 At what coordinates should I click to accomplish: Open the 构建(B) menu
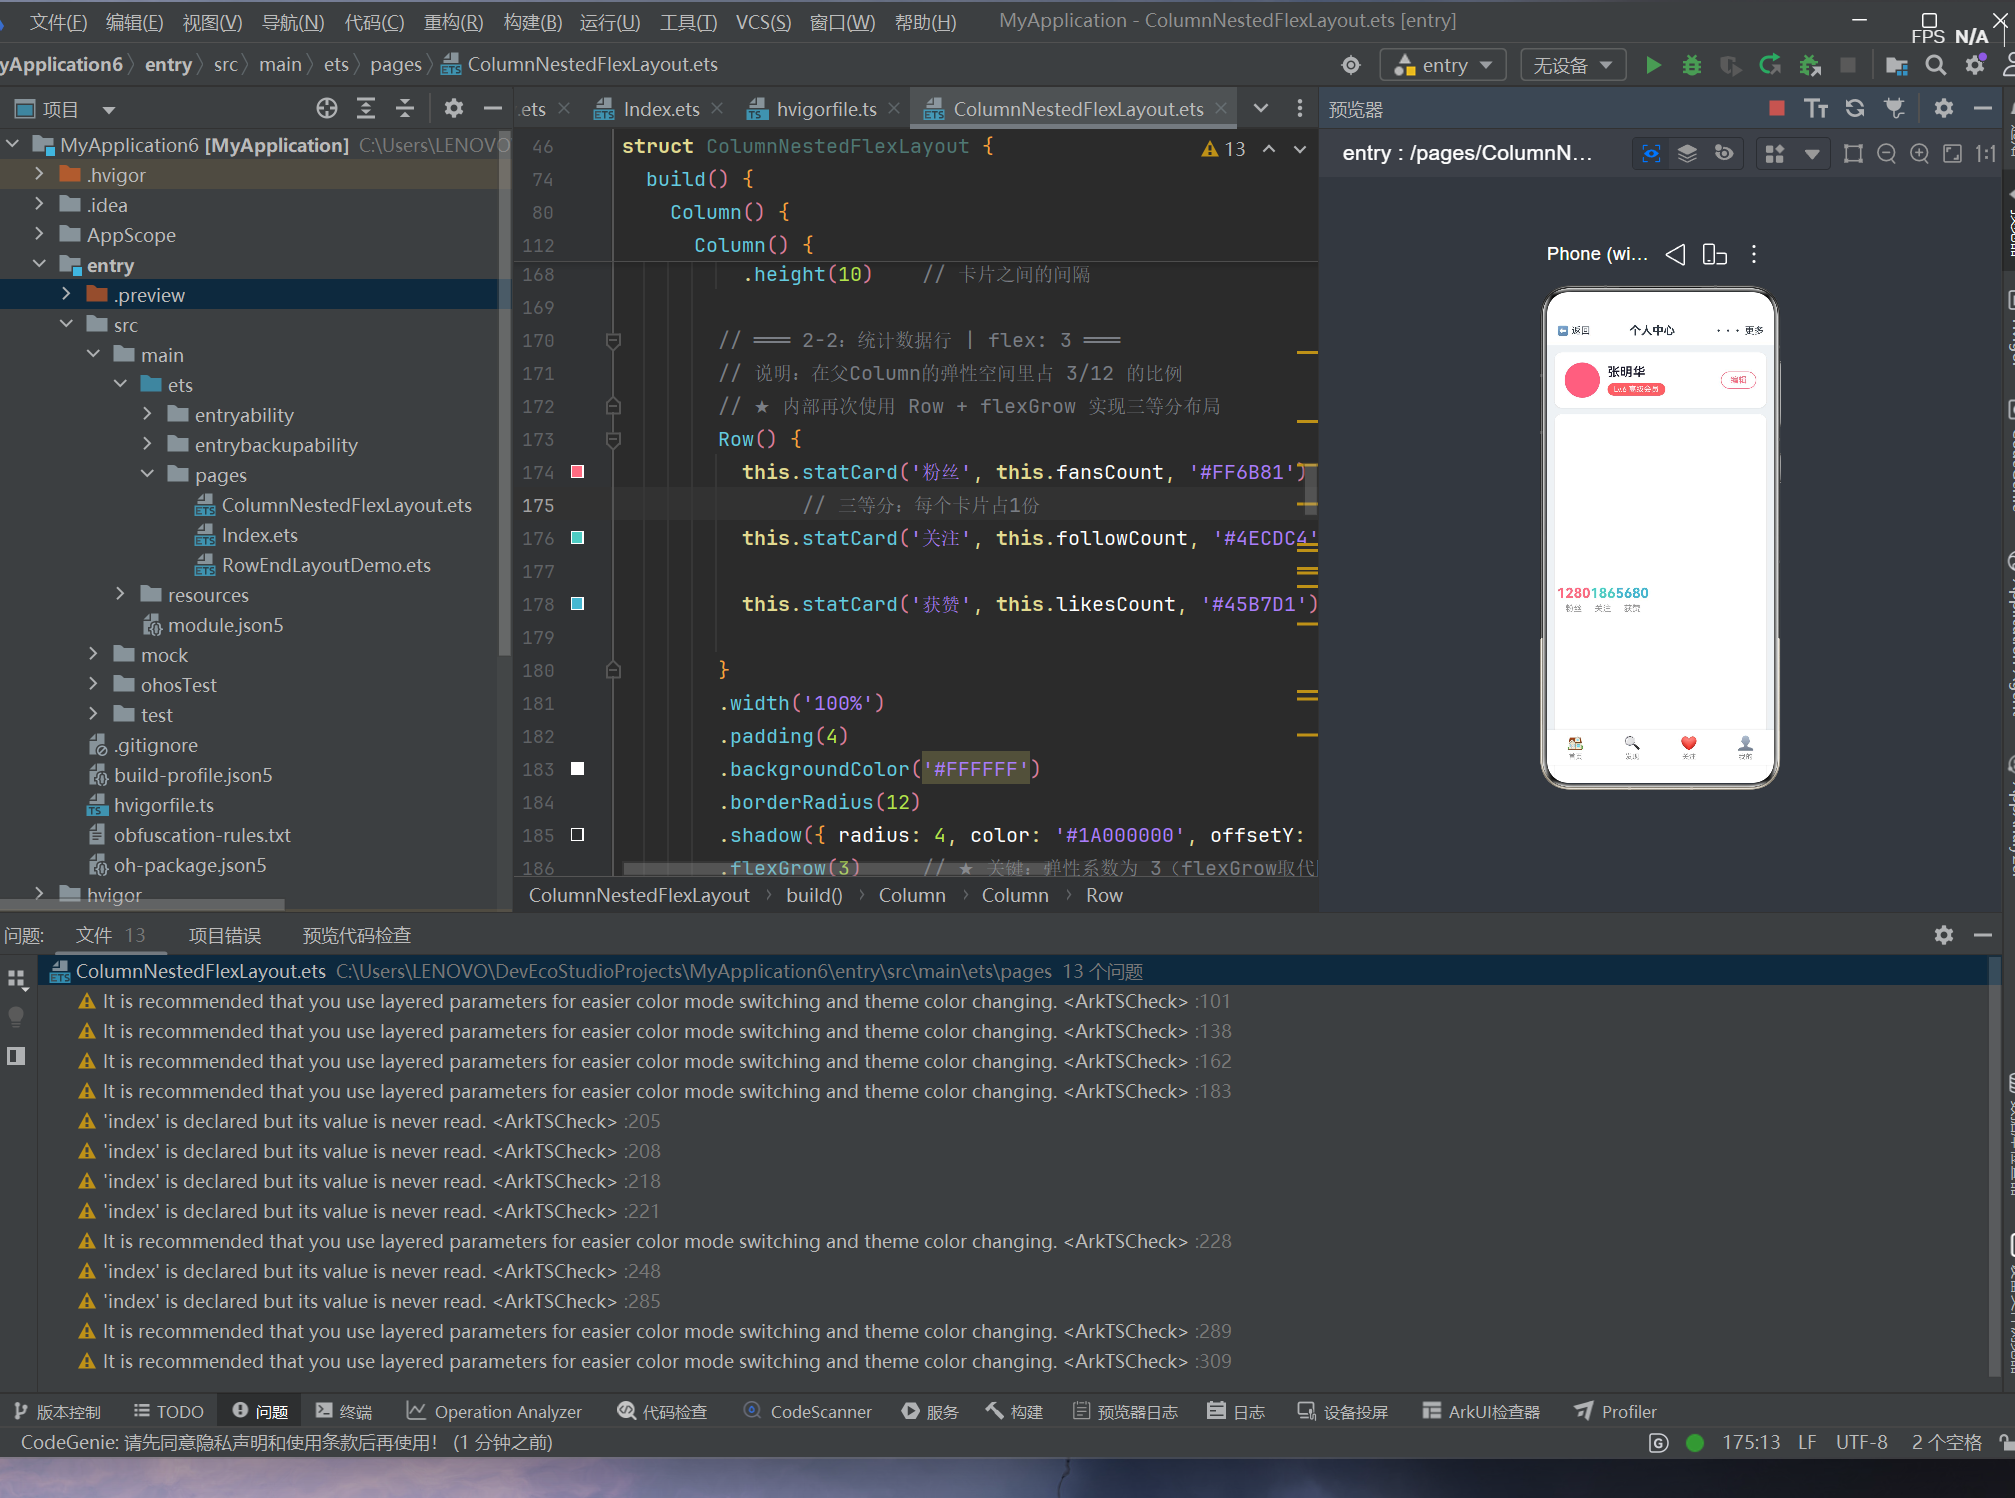click(x=532, y=22)
